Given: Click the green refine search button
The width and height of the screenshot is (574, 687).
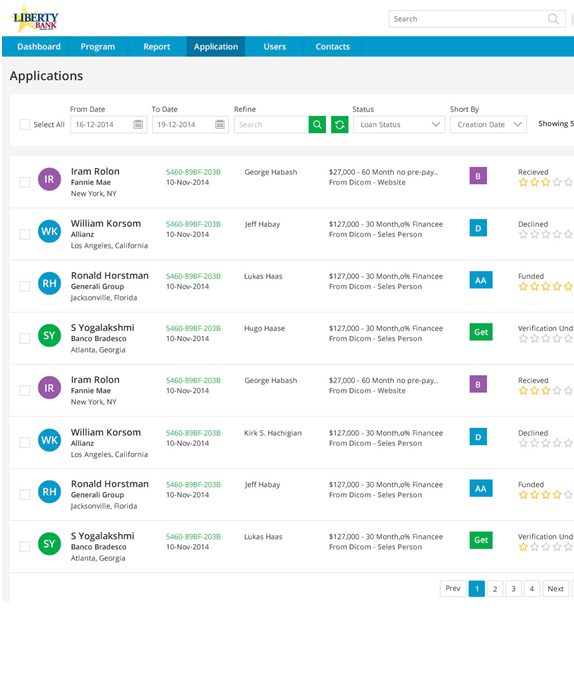Looking at the screenshot, I should (317, 124).
